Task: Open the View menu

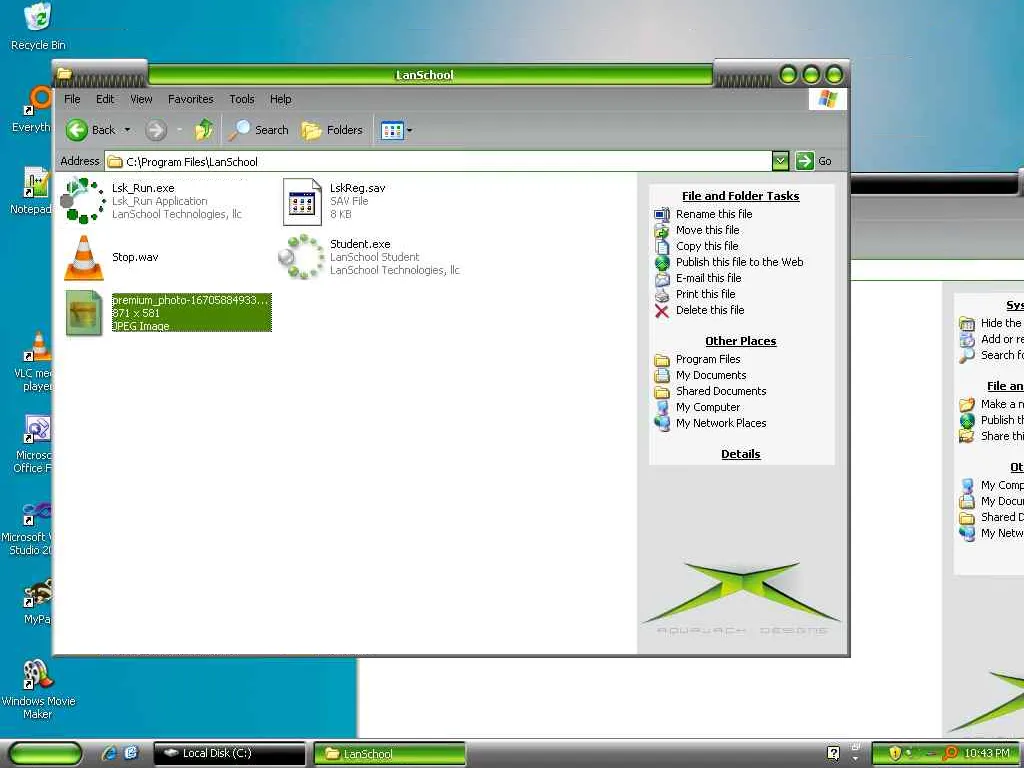Action: (x=141, y=99)
